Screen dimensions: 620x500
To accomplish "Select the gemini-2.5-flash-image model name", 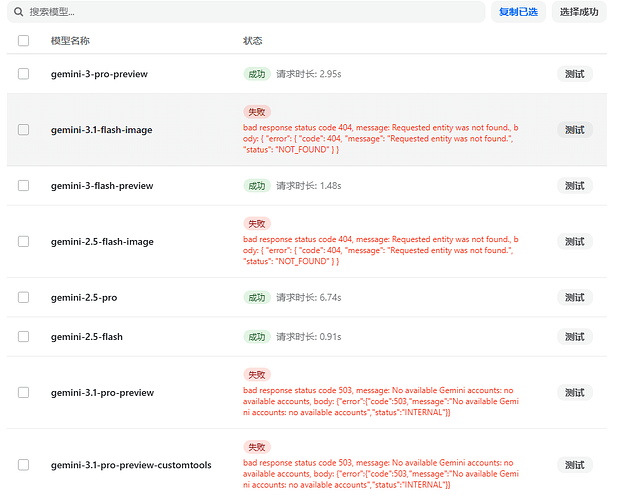I will pyautogui.click(x=102, y=242).
